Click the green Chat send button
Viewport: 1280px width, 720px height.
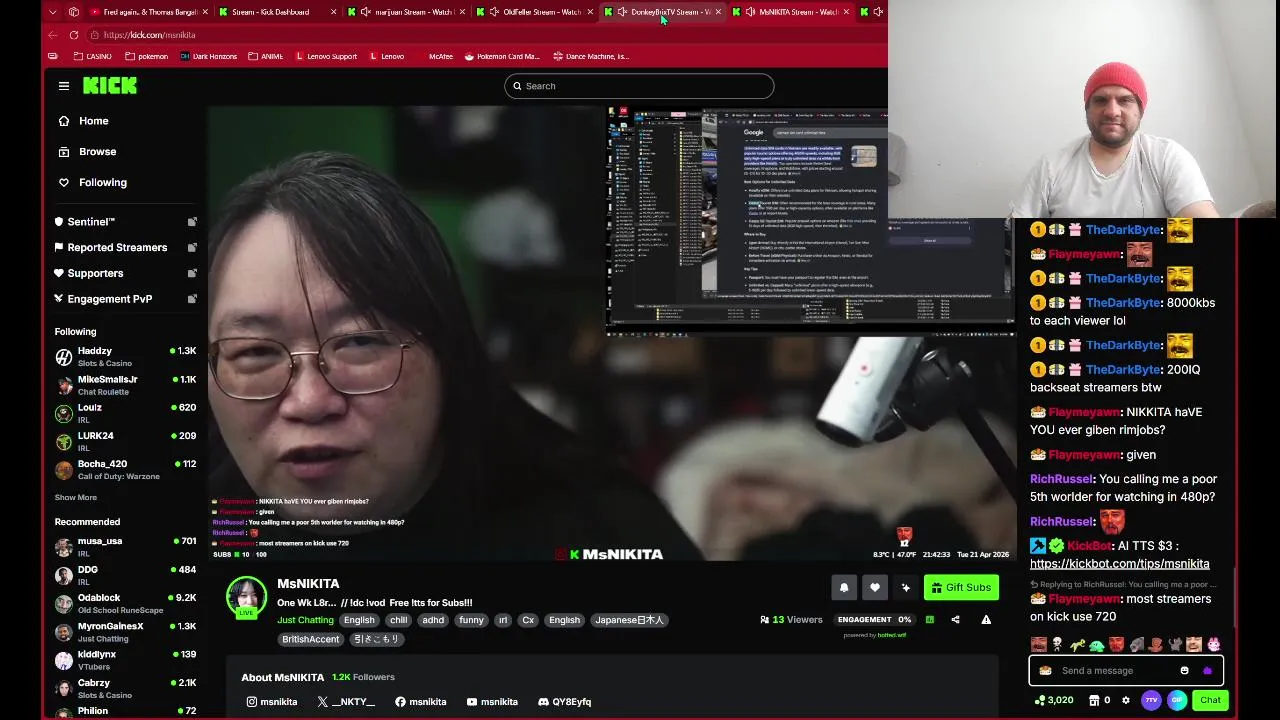[x=1210, y=700]
